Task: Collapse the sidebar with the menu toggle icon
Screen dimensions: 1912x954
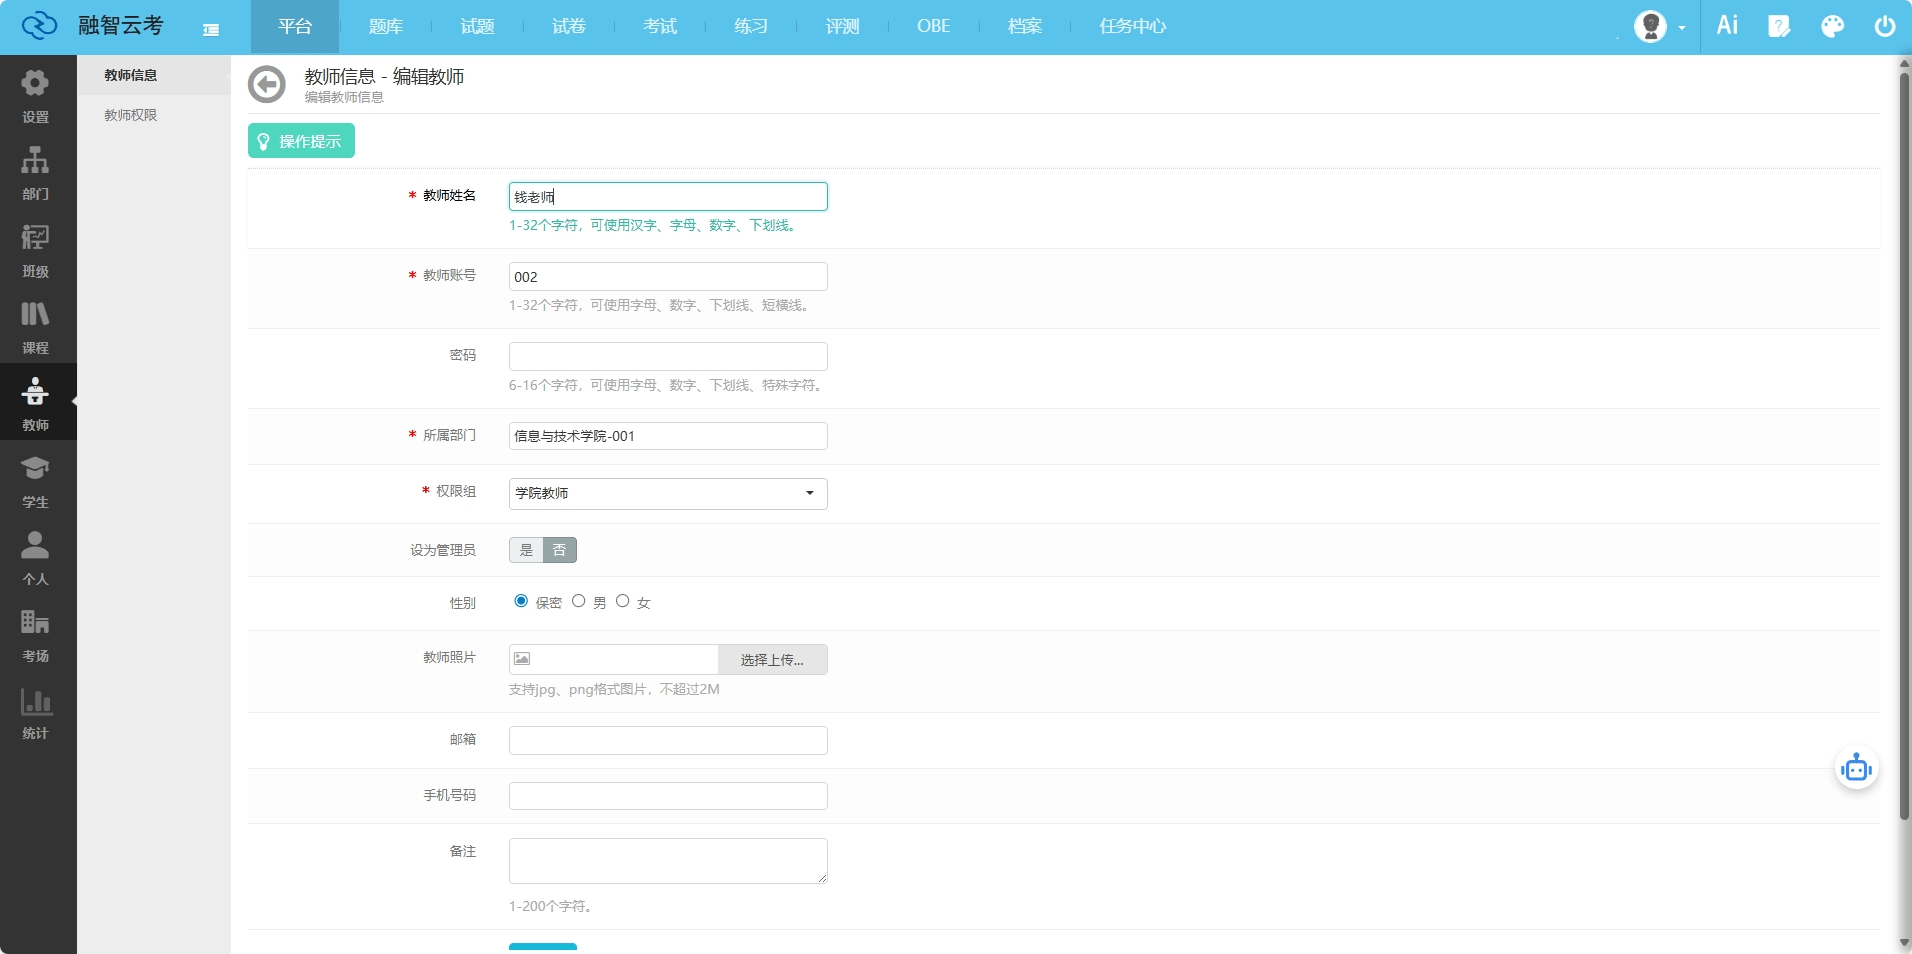Action: (x=211, y=29)
